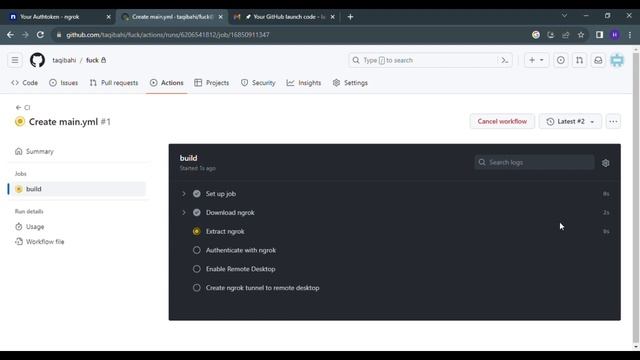This screenshot has width=640, height=360.
Task: Open Chrome three-dot menu
Action: click(630, 35)
